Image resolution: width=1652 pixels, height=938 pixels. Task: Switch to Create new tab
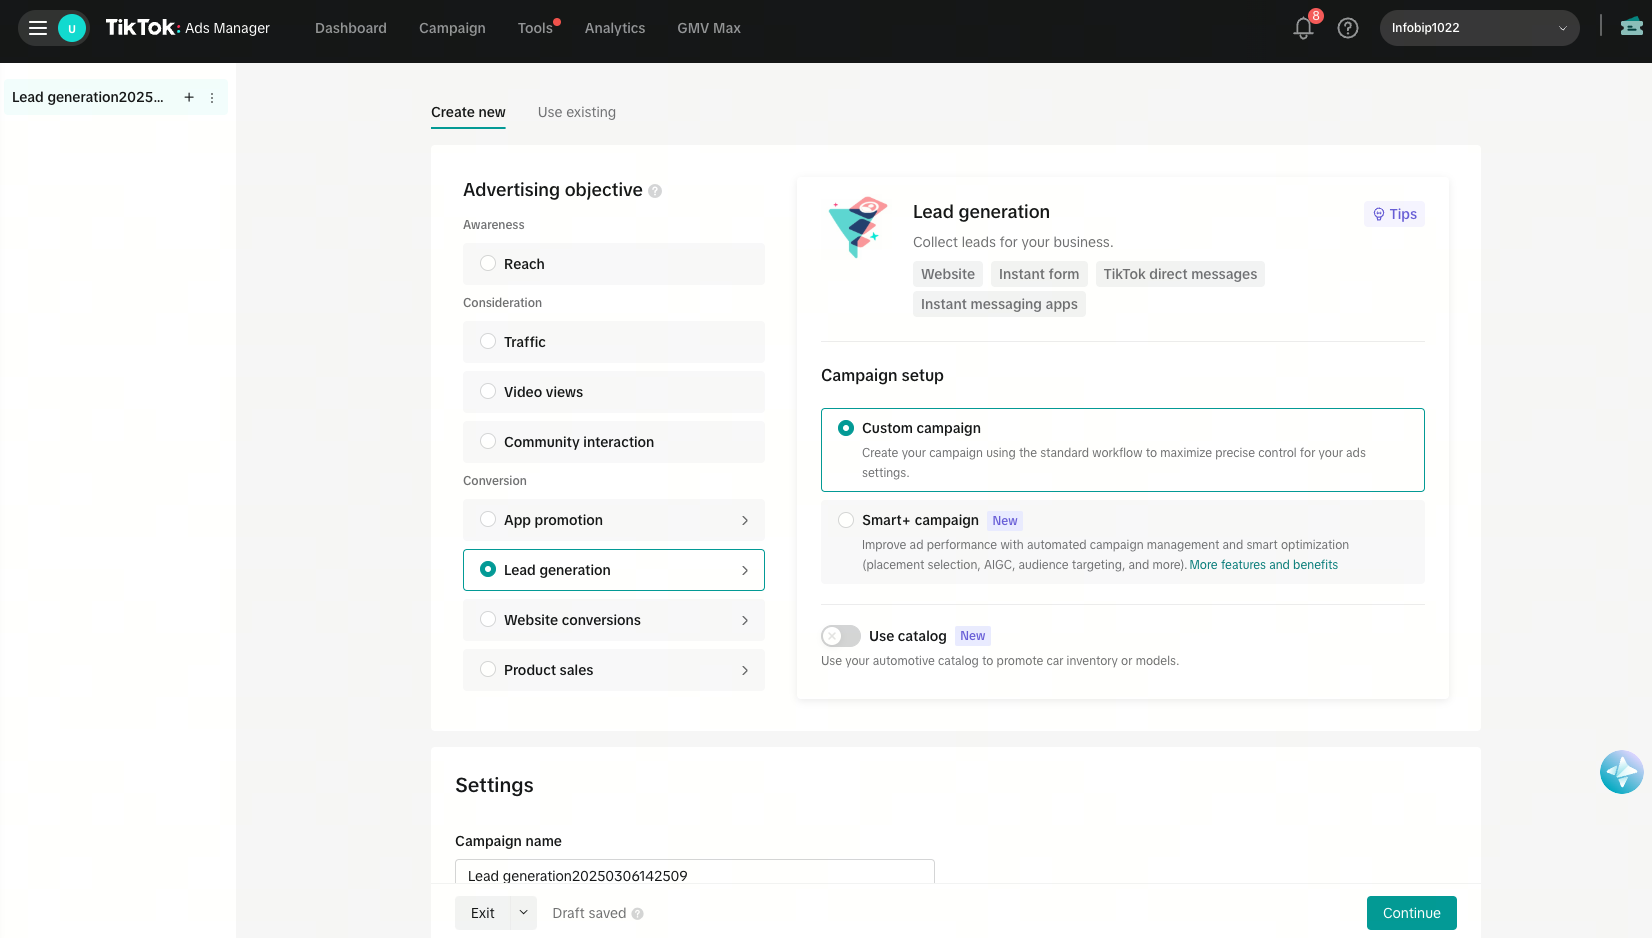coord(468,112)
